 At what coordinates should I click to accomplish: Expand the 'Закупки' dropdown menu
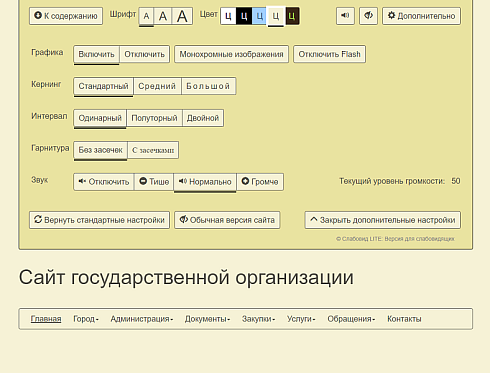(x=258, y=319)
